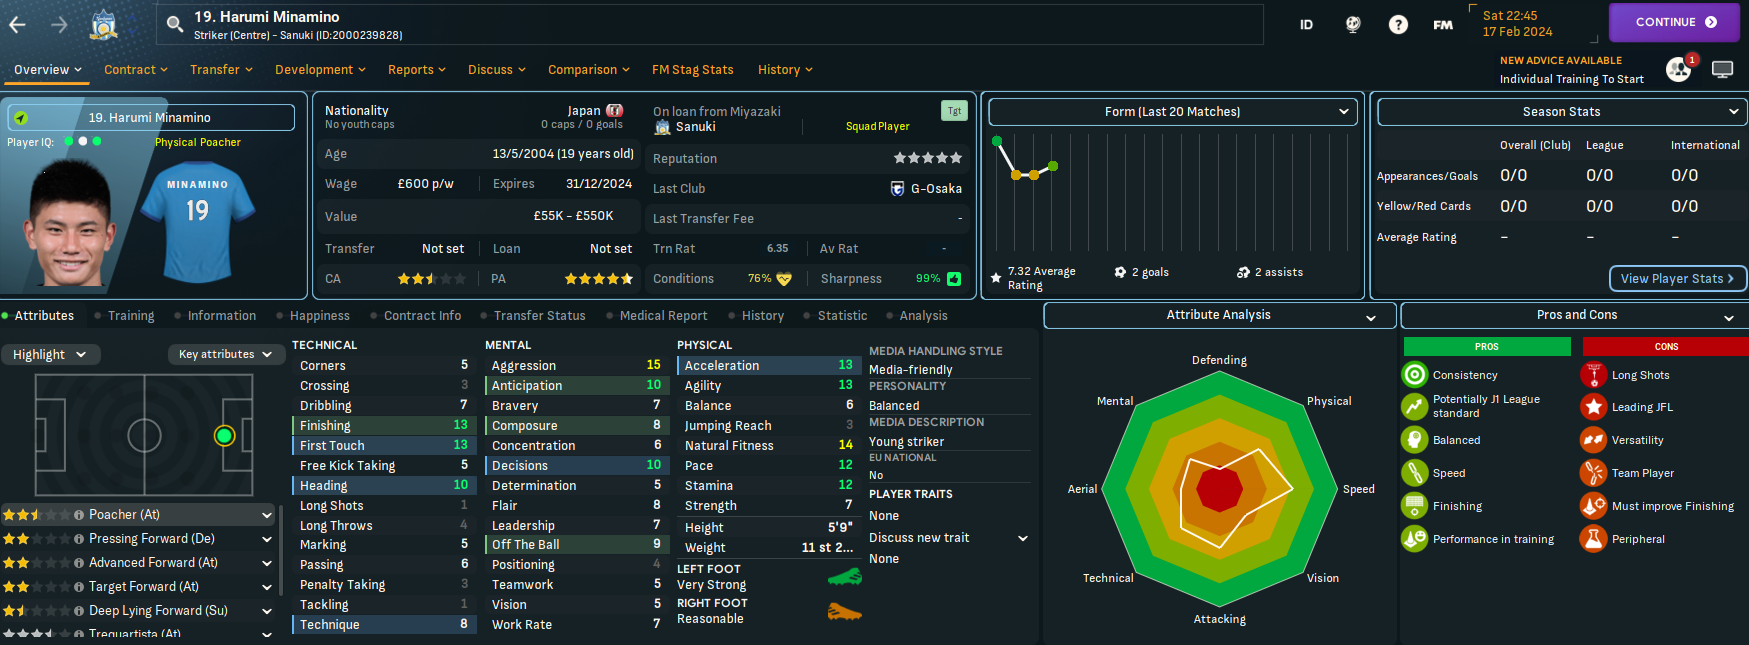Open the help question mark icon
Screen dimensions: 1749x645
1398,25
